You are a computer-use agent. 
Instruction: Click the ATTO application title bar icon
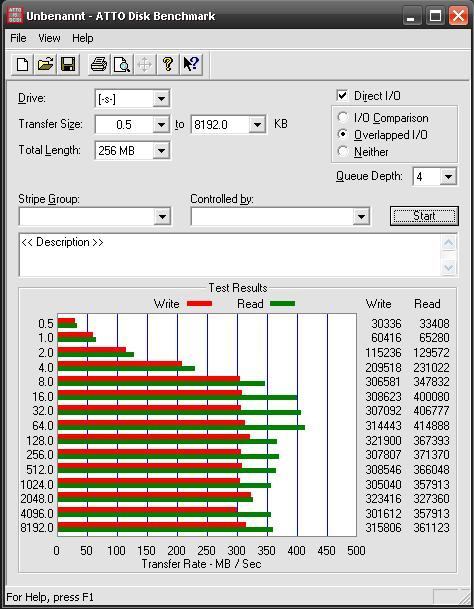pos(15,16)
